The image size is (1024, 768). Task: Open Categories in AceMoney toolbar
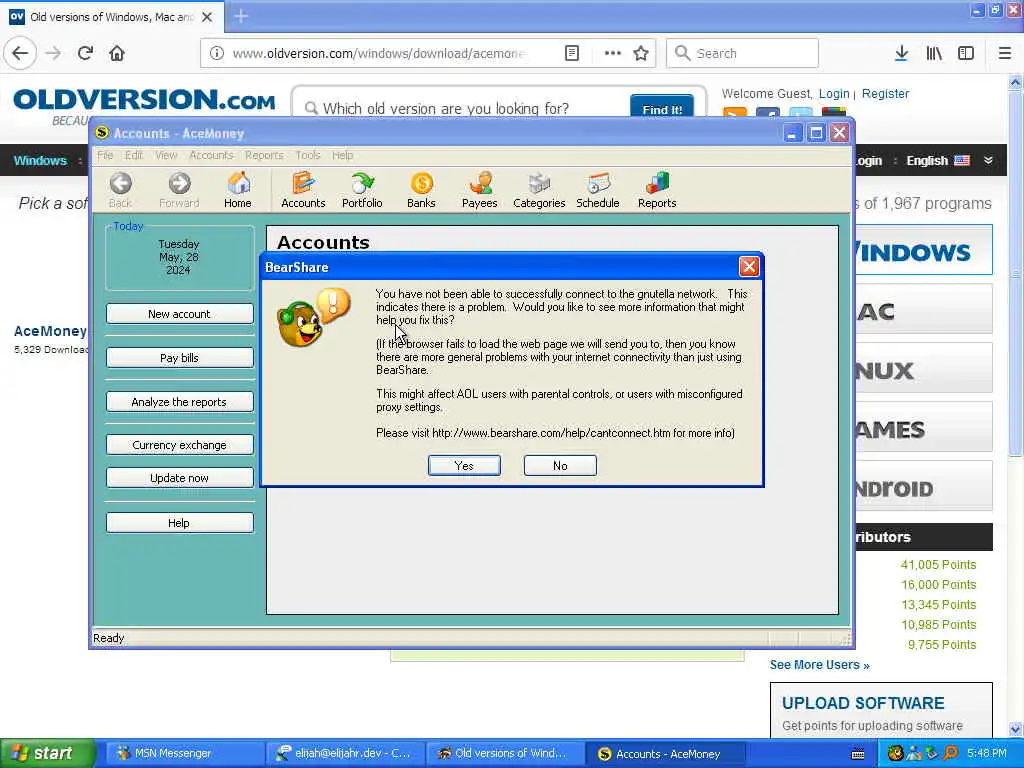click(x=539, y=190)
